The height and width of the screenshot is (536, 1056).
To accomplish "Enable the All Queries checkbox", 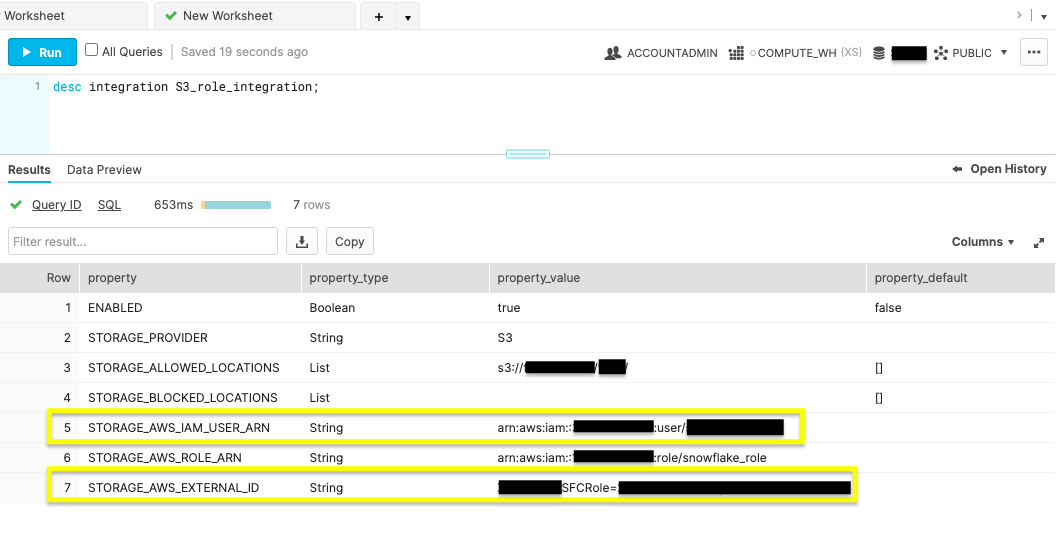I will point(92,51).
